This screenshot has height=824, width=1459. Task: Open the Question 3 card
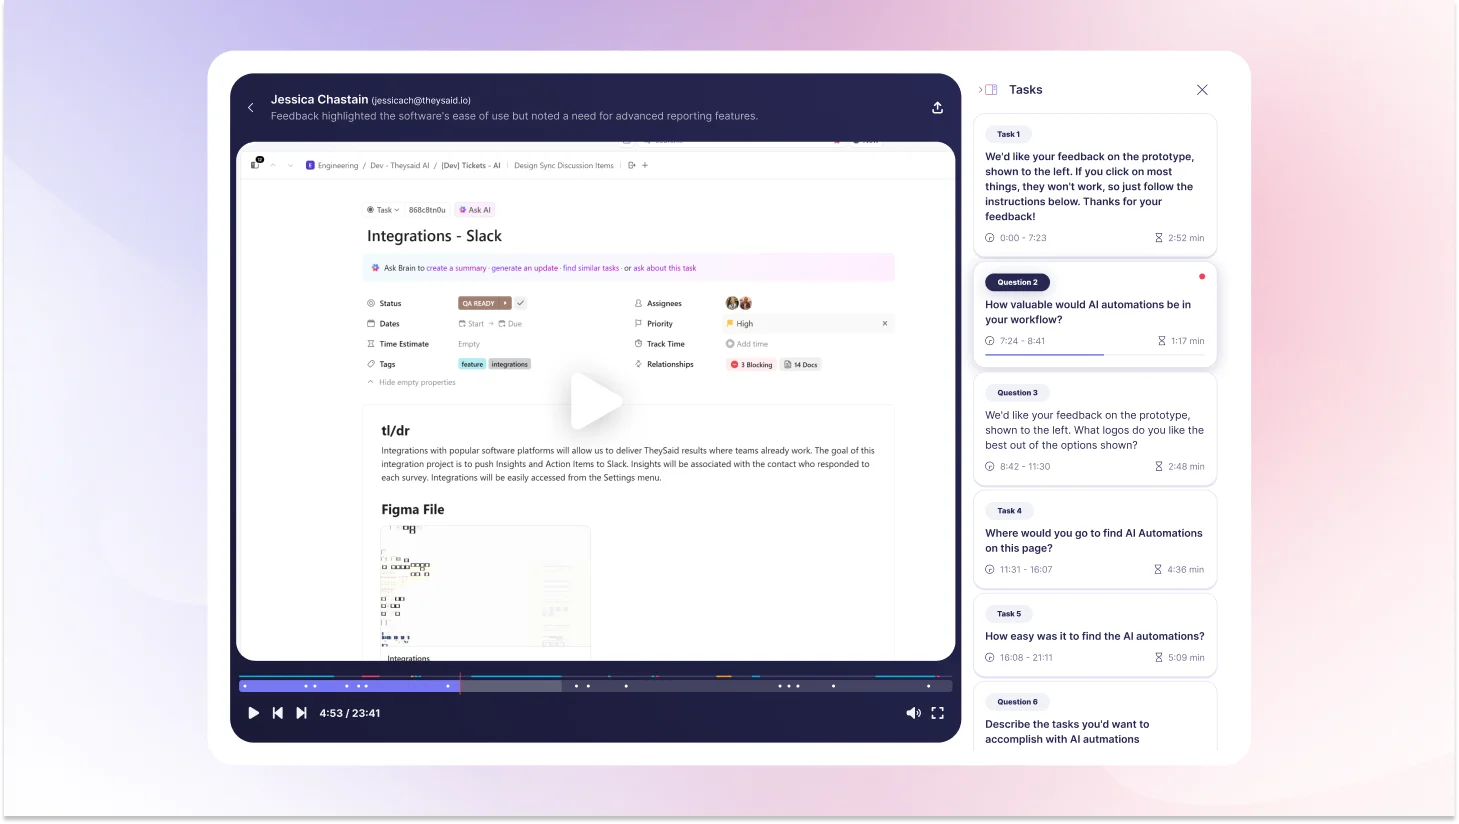(x=1095, y=429)
